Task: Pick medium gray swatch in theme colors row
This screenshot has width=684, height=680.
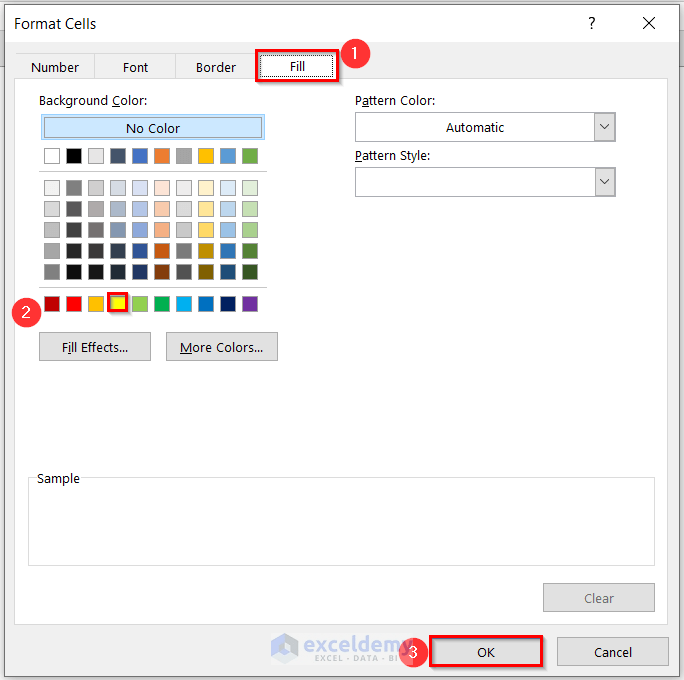Action: click(x=184, y=156)
